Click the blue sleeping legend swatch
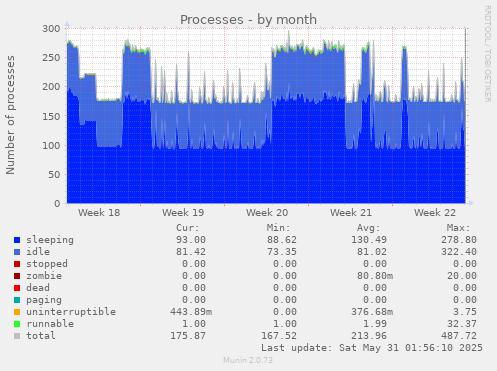This screenshot has width=497, height=371. coord(17,240)
